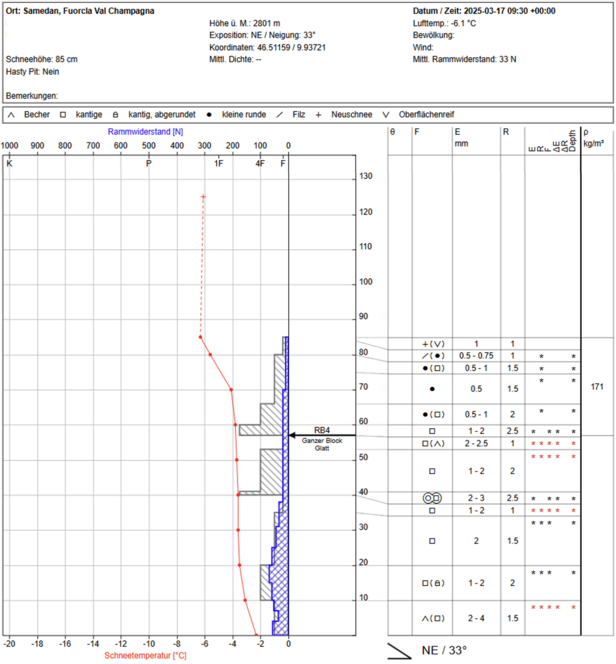
Task: Click the 'Ganzer Block Glatt' annotation
Action: [322, 445]
